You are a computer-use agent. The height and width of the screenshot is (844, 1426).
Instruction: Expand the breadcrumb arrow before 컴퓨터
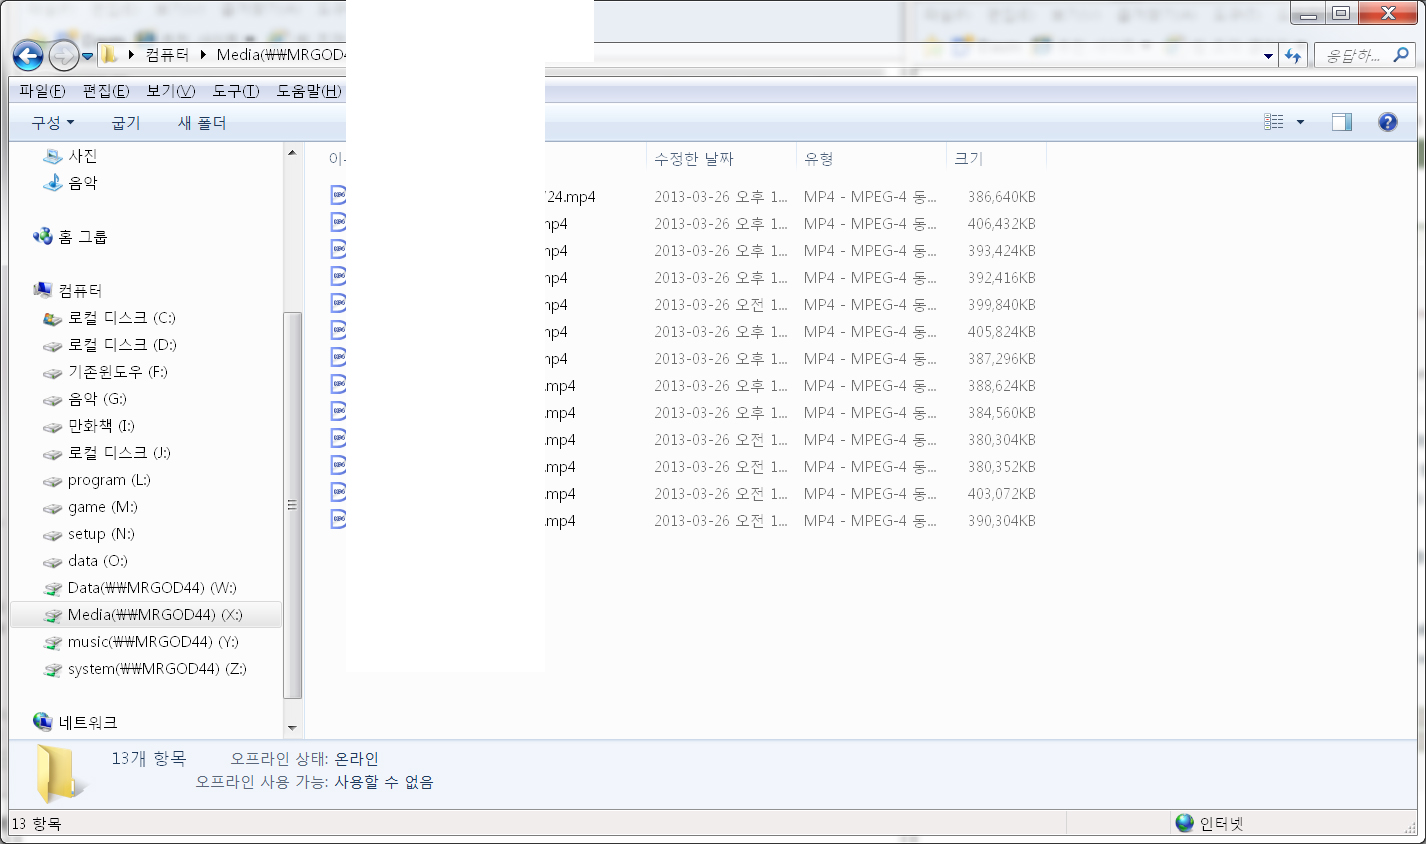tap(132, 55)
